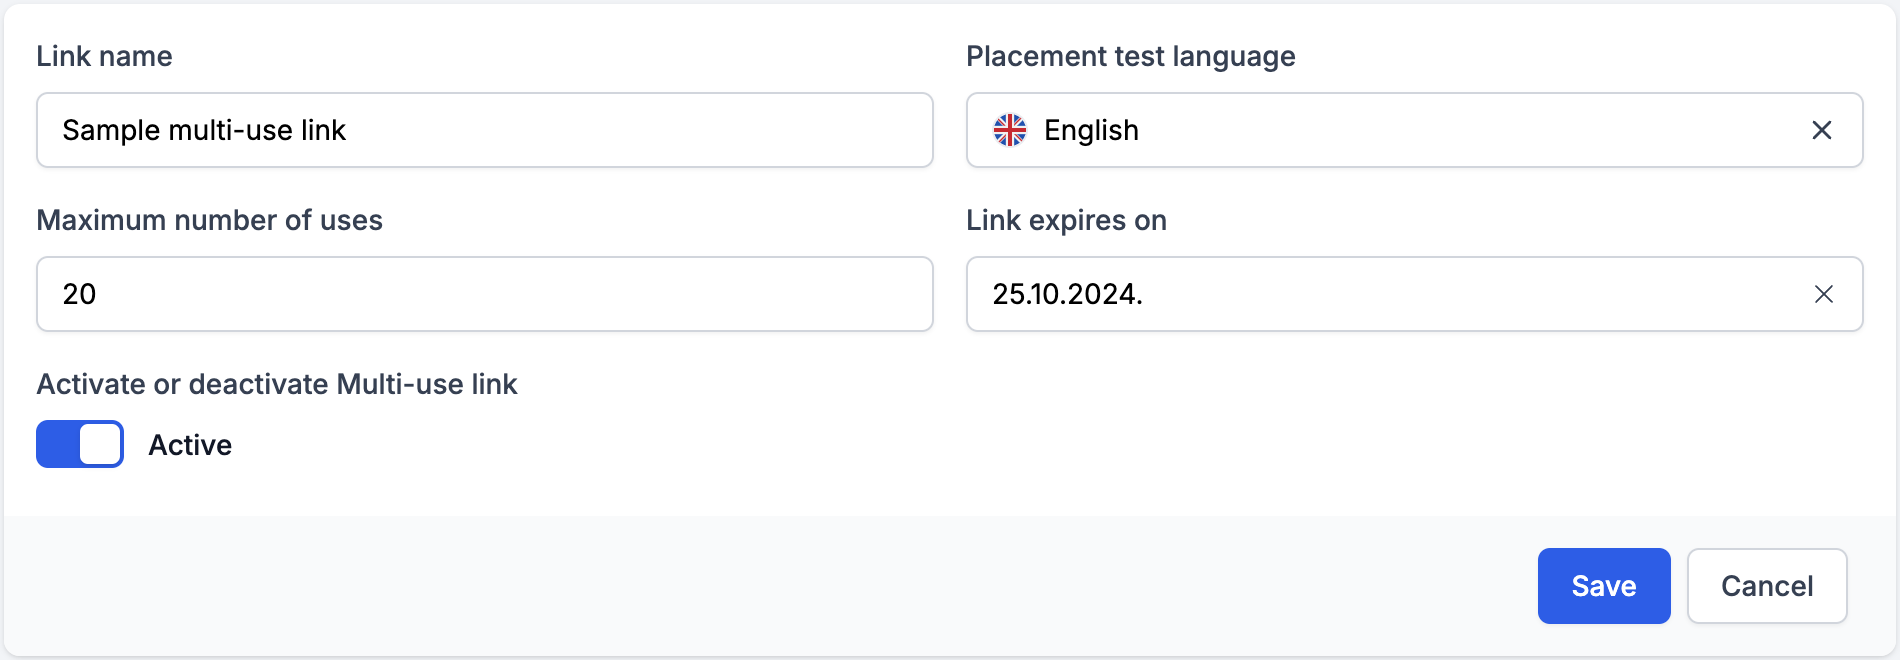Viewport: 1900px width, 660px height.
Task: Click the 25.10.2024. date value
Action: (1067, 294)
